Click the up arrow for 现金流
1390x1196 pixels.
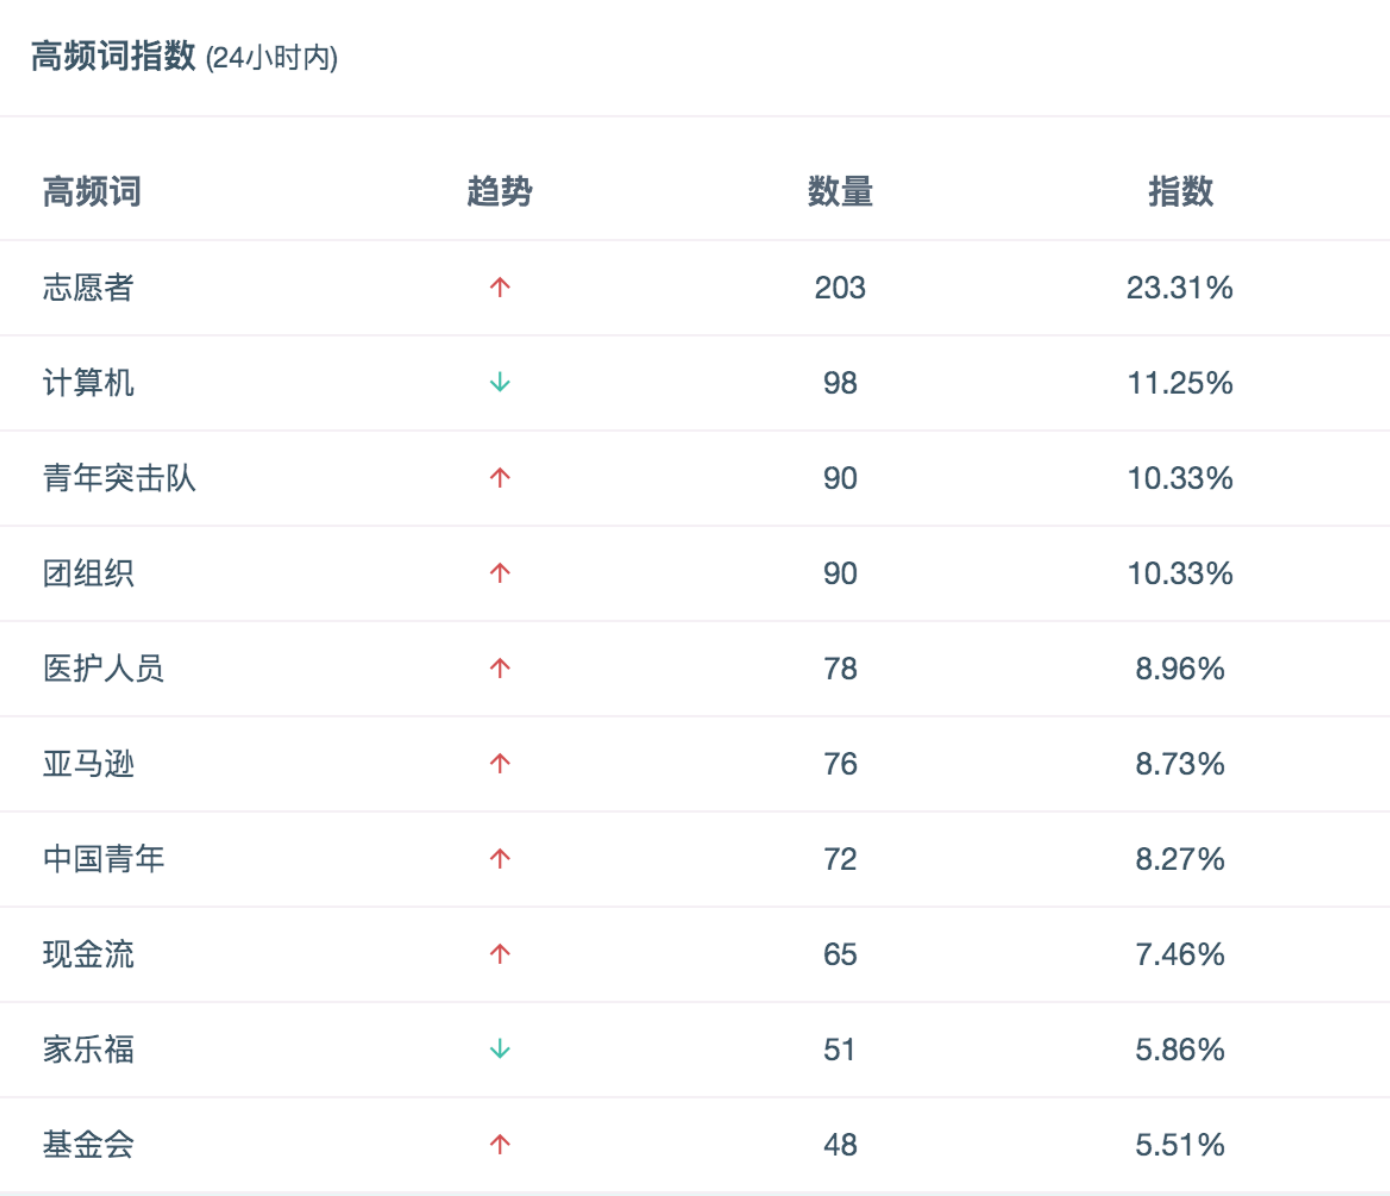[500, 954]
